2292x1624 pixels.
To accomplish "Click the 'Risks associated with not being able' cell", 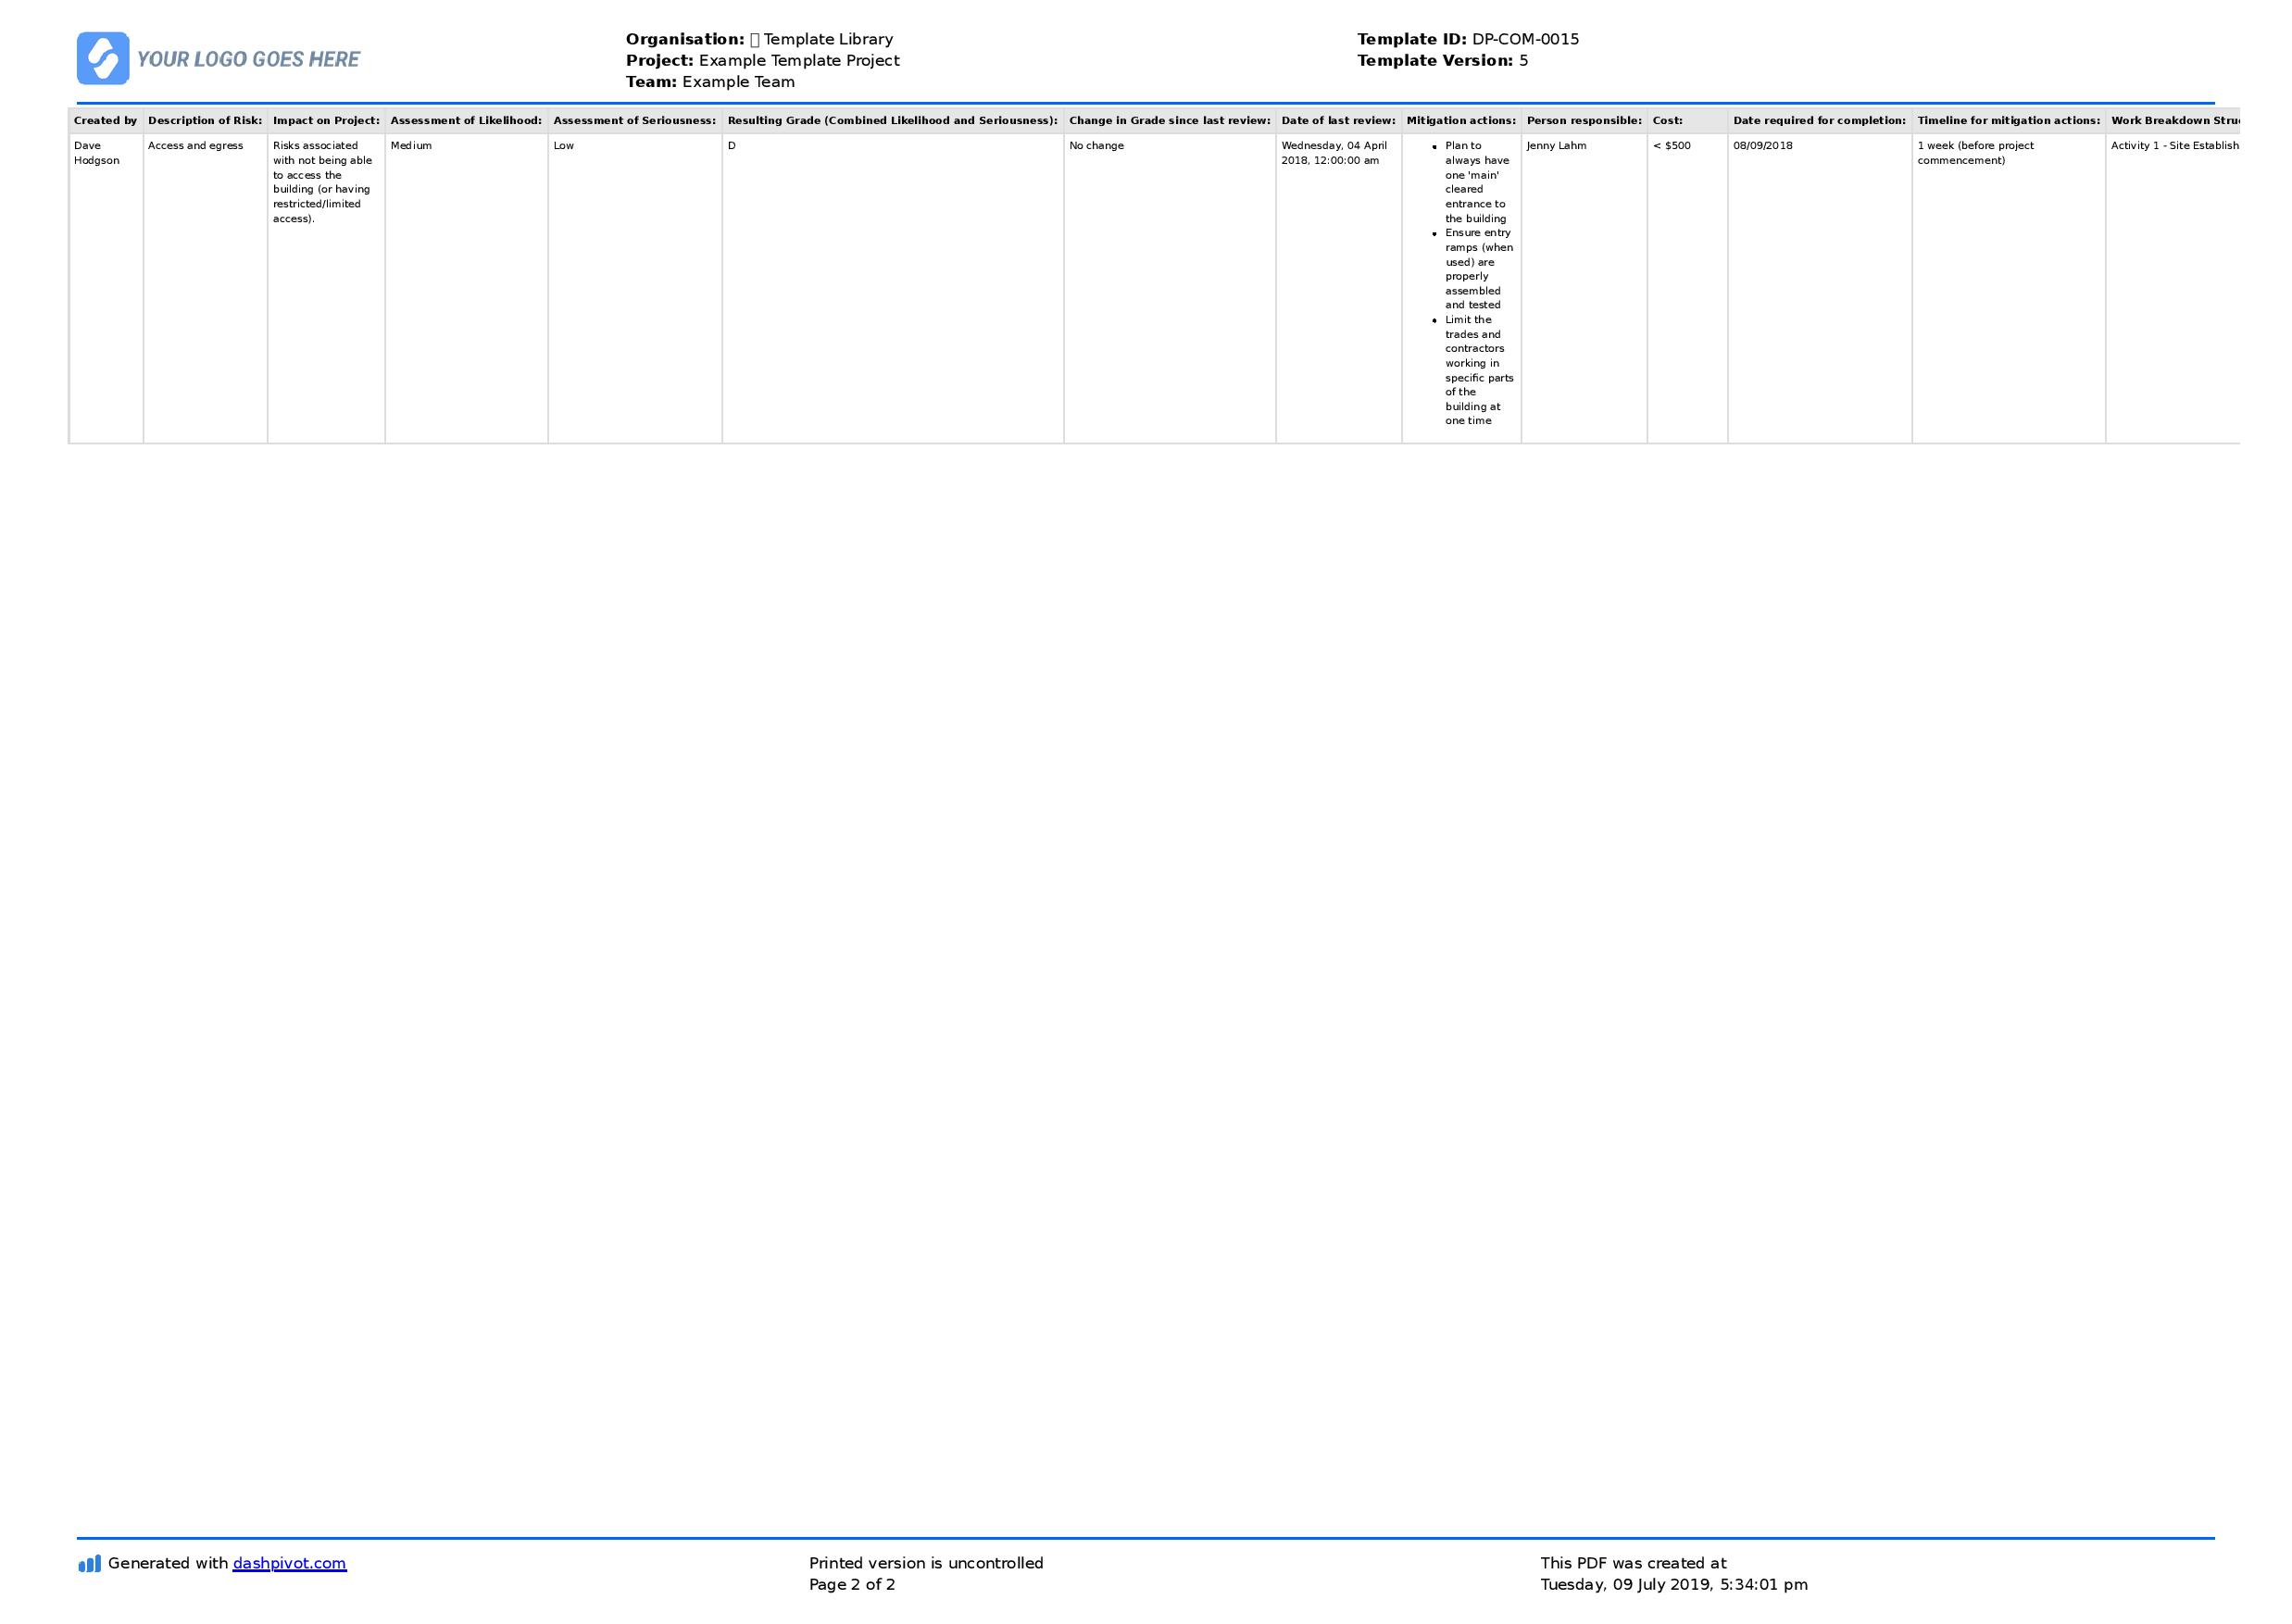I will click(326, 288).
